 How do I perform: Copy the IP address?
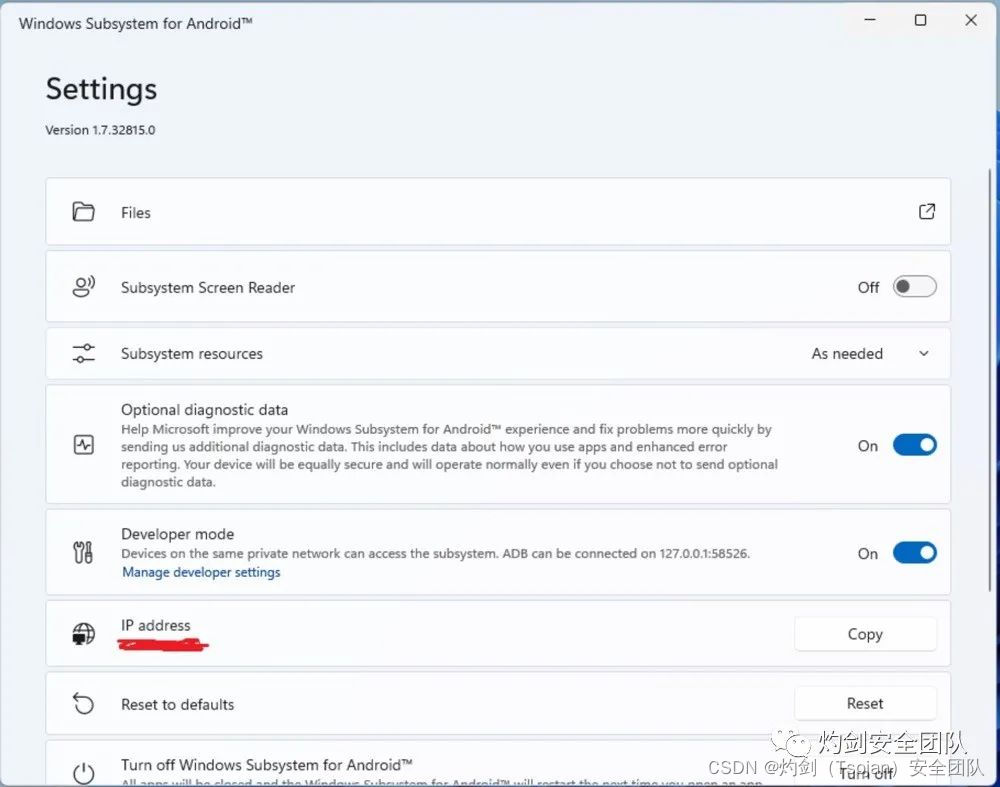click(x=865, y=634)
